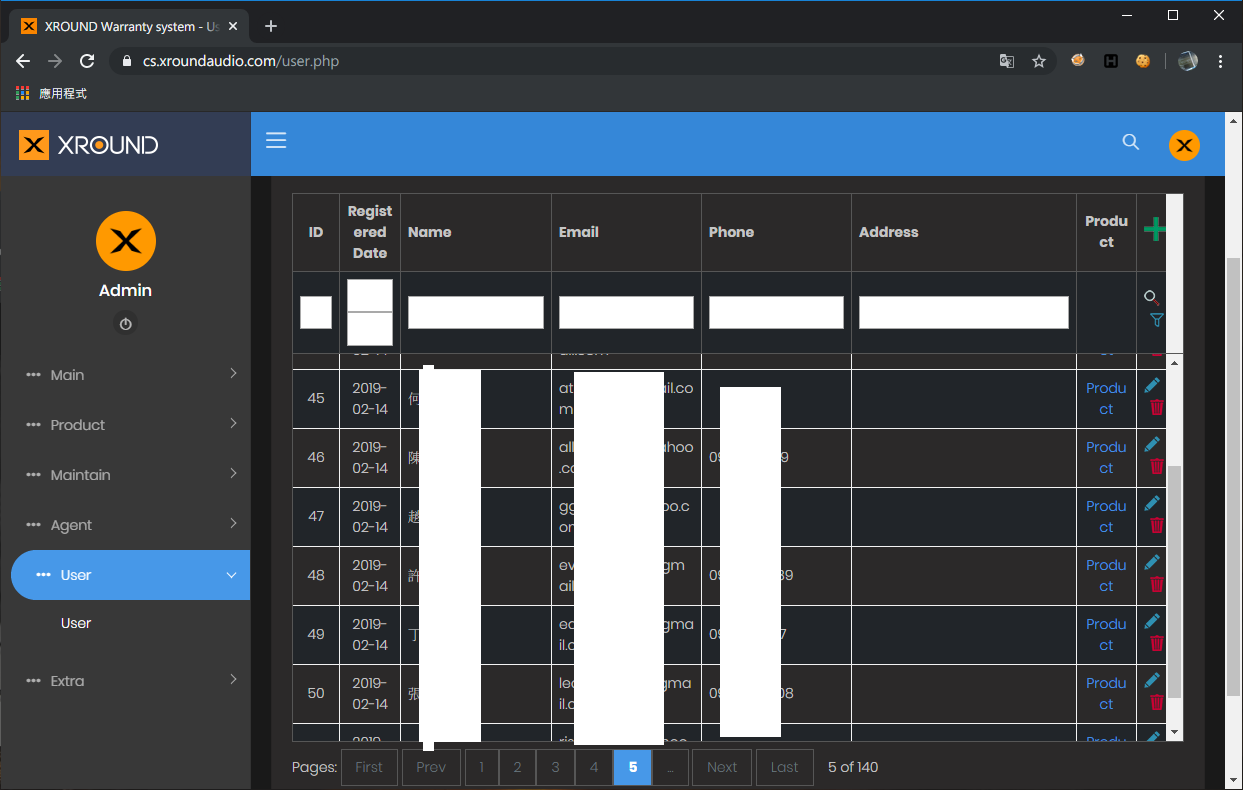Click the Email filter input field
The height and width of the screenshot is (790, 1243).
pos(626,312)
